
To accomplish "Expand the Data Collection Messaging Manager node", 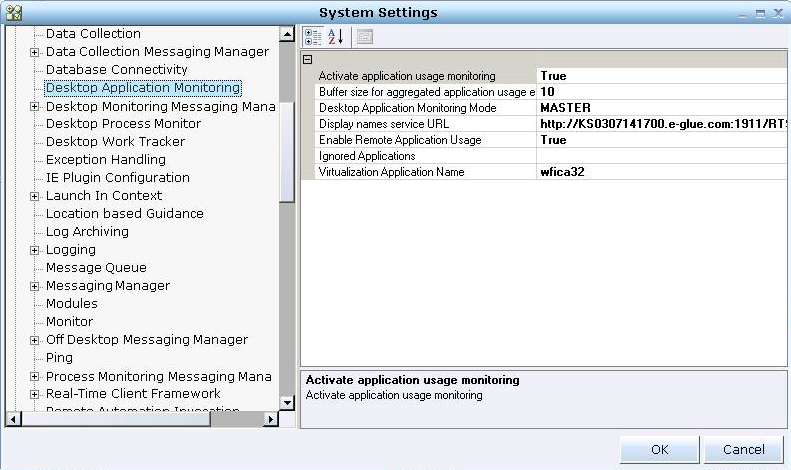I will 35,52.
